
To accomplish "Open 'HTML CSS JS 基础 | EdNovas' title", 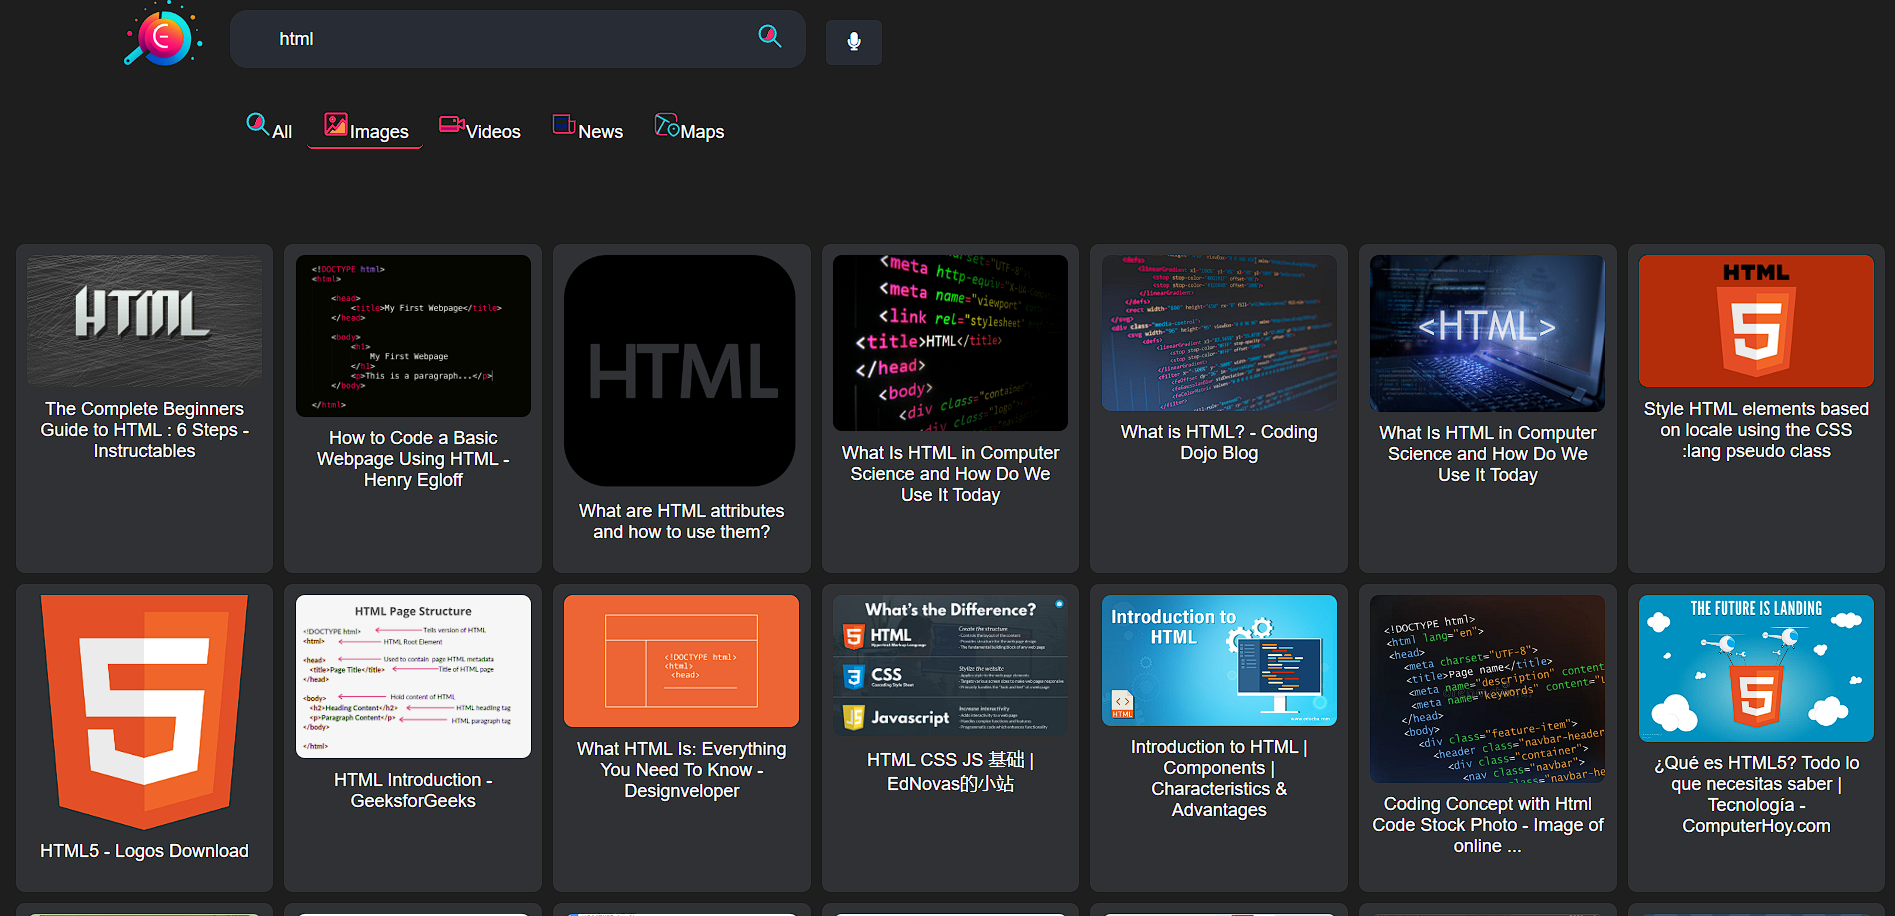I will 950,772.
